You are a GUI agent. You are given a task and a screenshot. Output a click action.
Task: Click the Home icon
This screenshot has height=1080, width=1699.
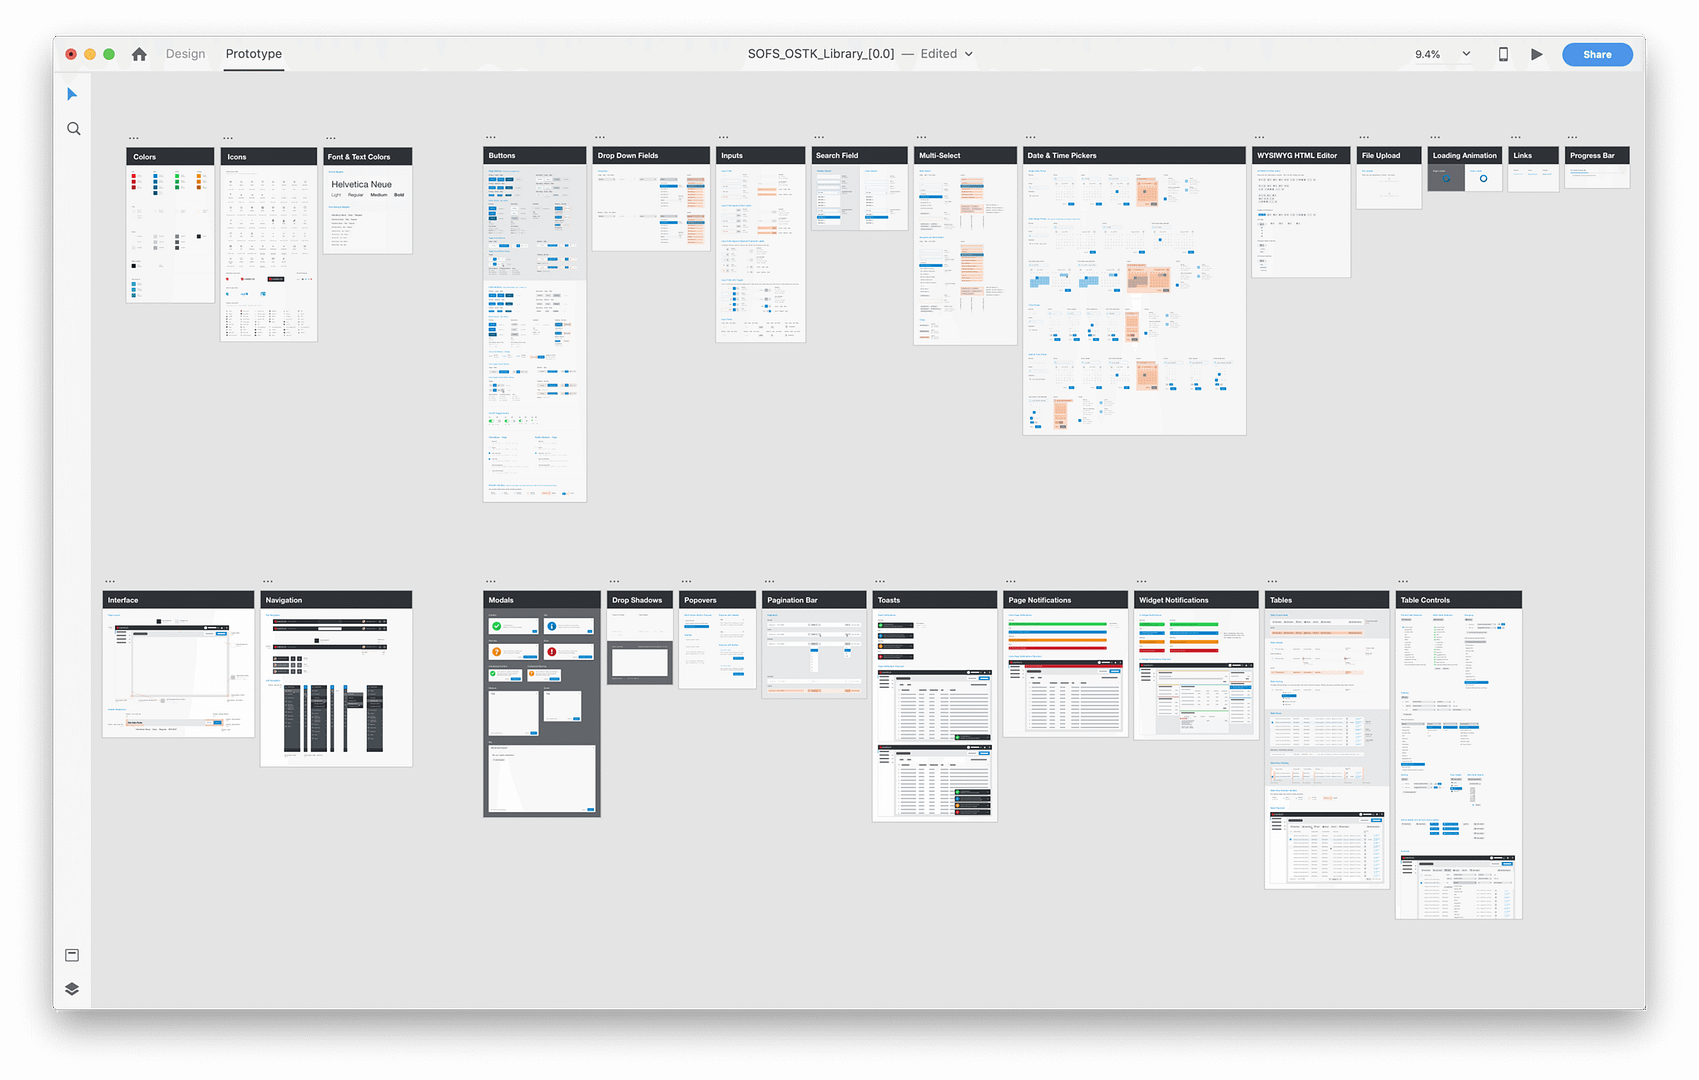pos(139,54)
